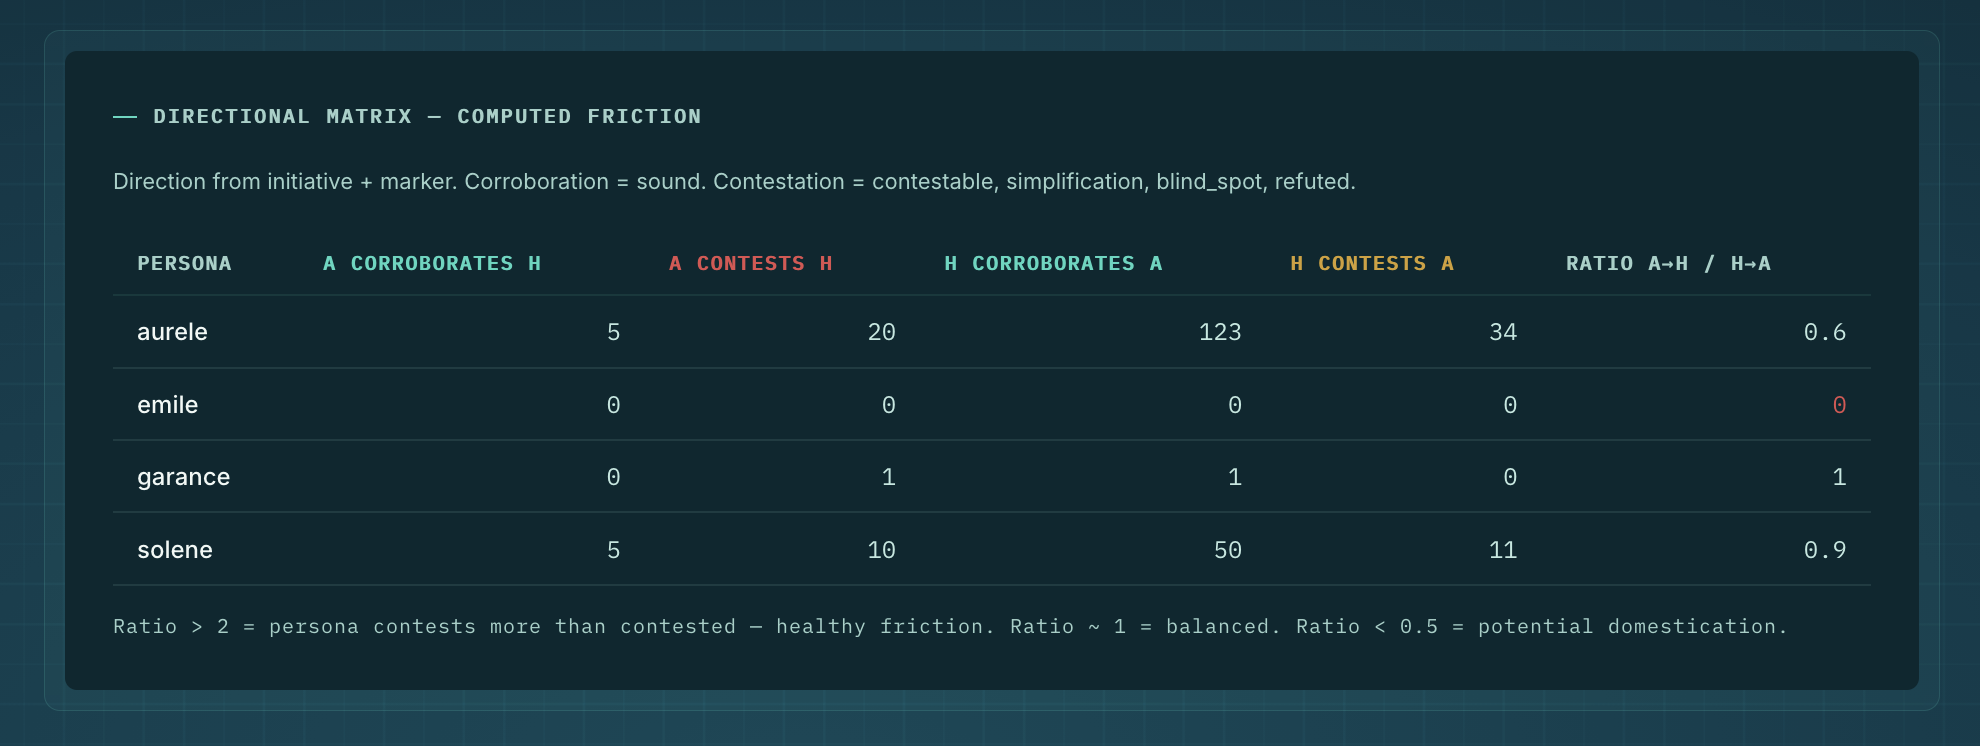Select aurele's ratio value 0.6

(1824, 332)
